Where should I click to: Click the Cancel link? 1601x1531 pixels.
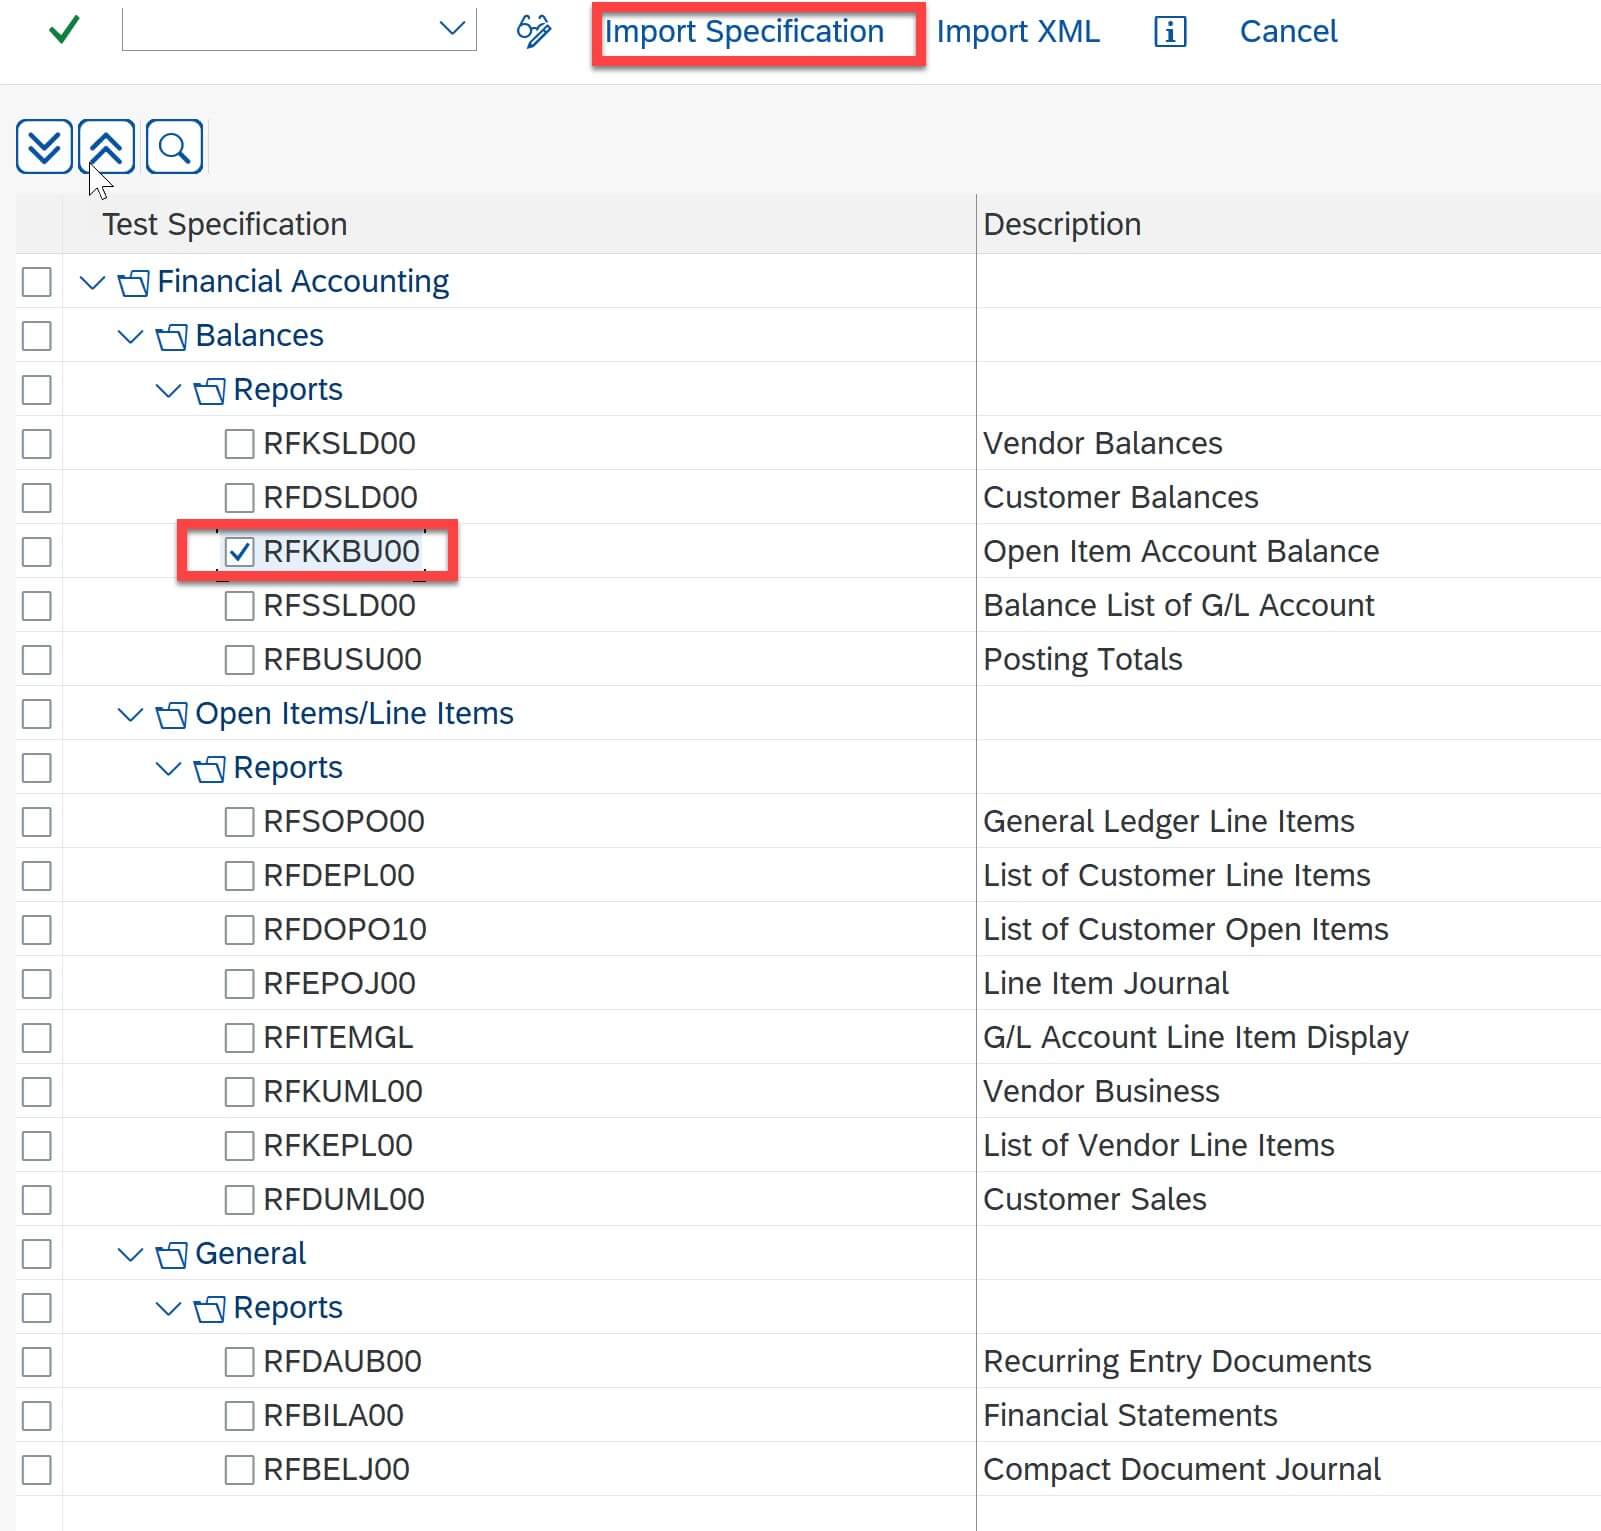coord(1288,31)
